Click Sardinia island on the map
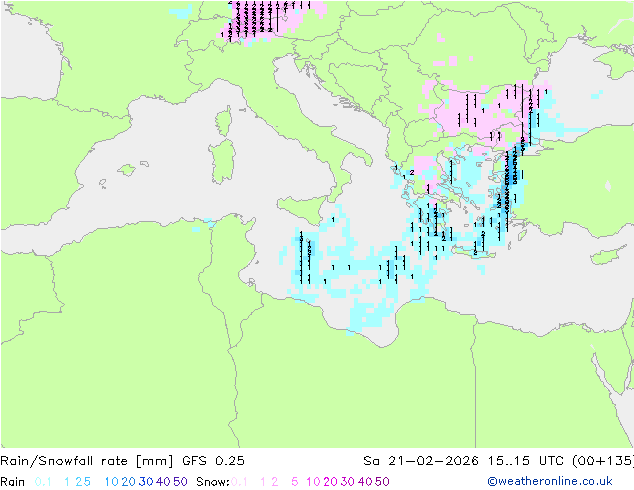This screenshot has height=490, width=634. [x=223, y=162]
